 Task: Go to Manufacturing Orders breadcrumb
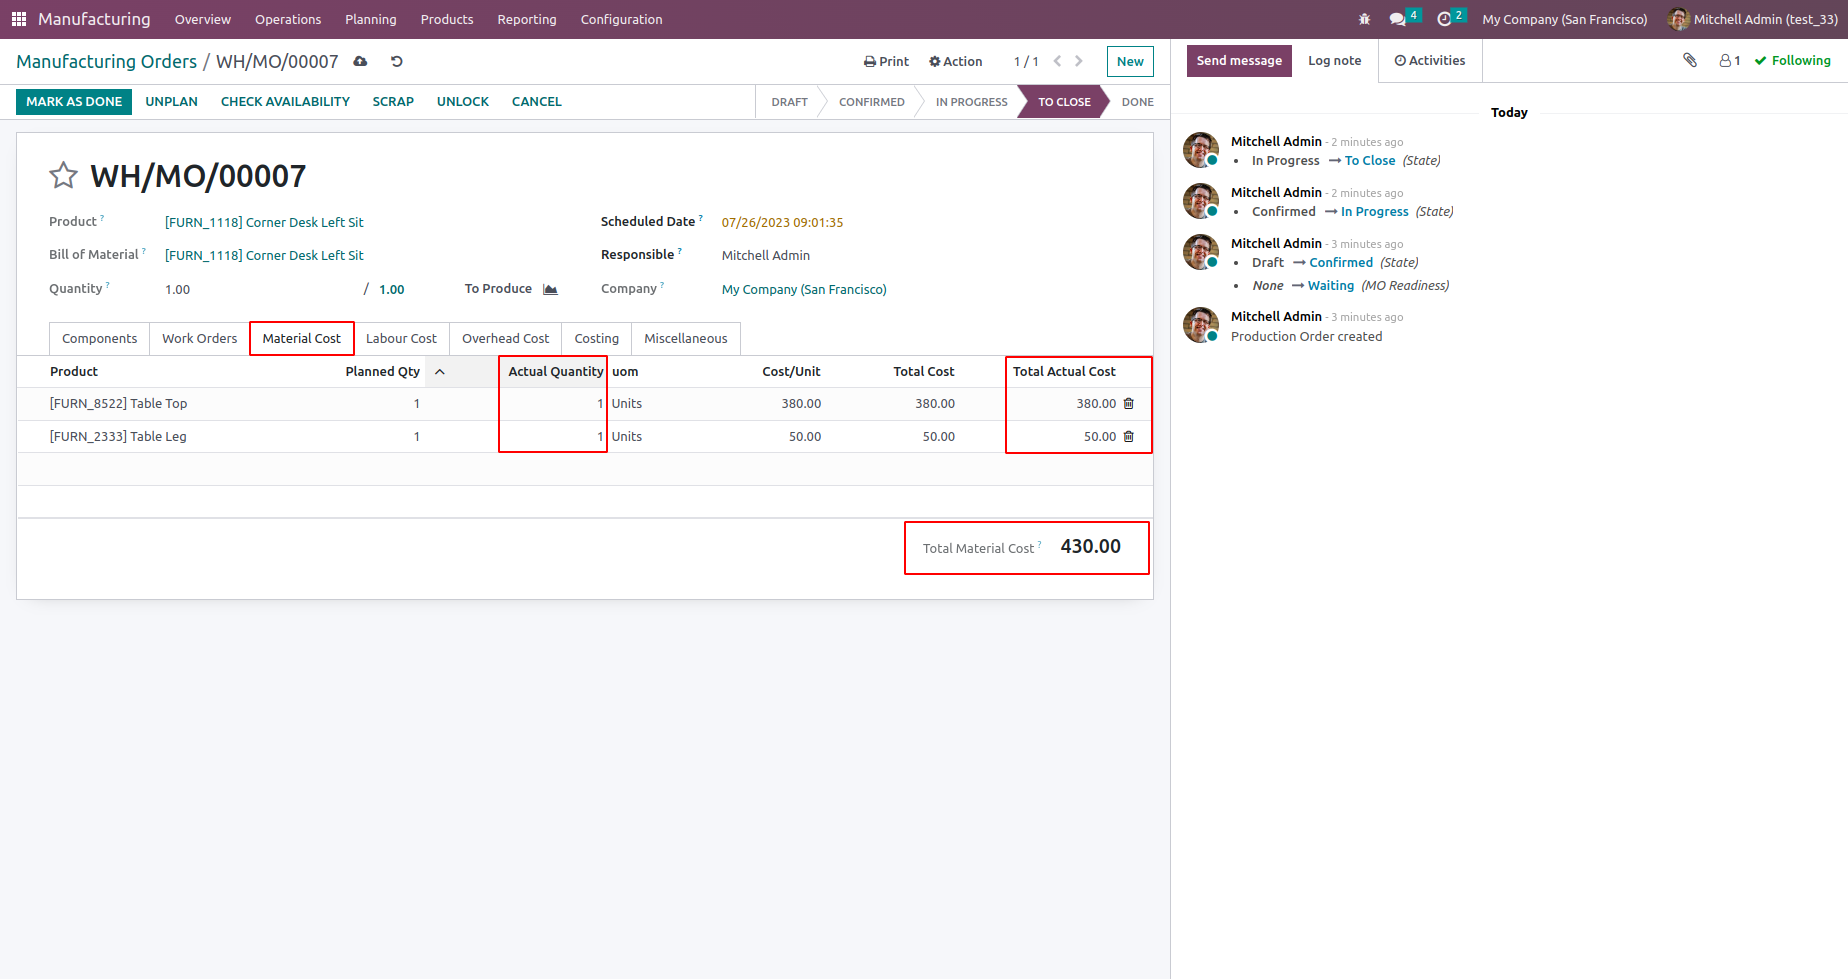(107, 62)
